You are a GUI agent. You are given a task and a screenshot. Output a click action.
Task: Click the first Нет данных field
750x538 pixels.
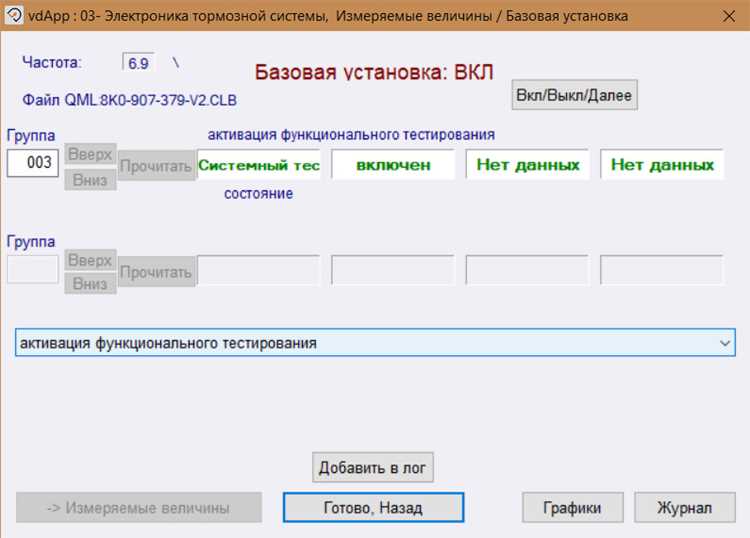[528, 165]
